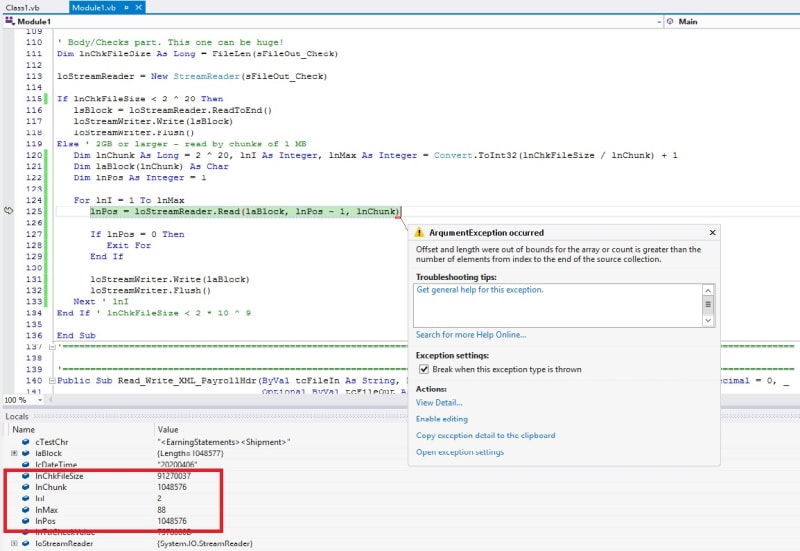Open the 100 % zoom dropdown
The image size is (800, 551).
tap(40, 400)
